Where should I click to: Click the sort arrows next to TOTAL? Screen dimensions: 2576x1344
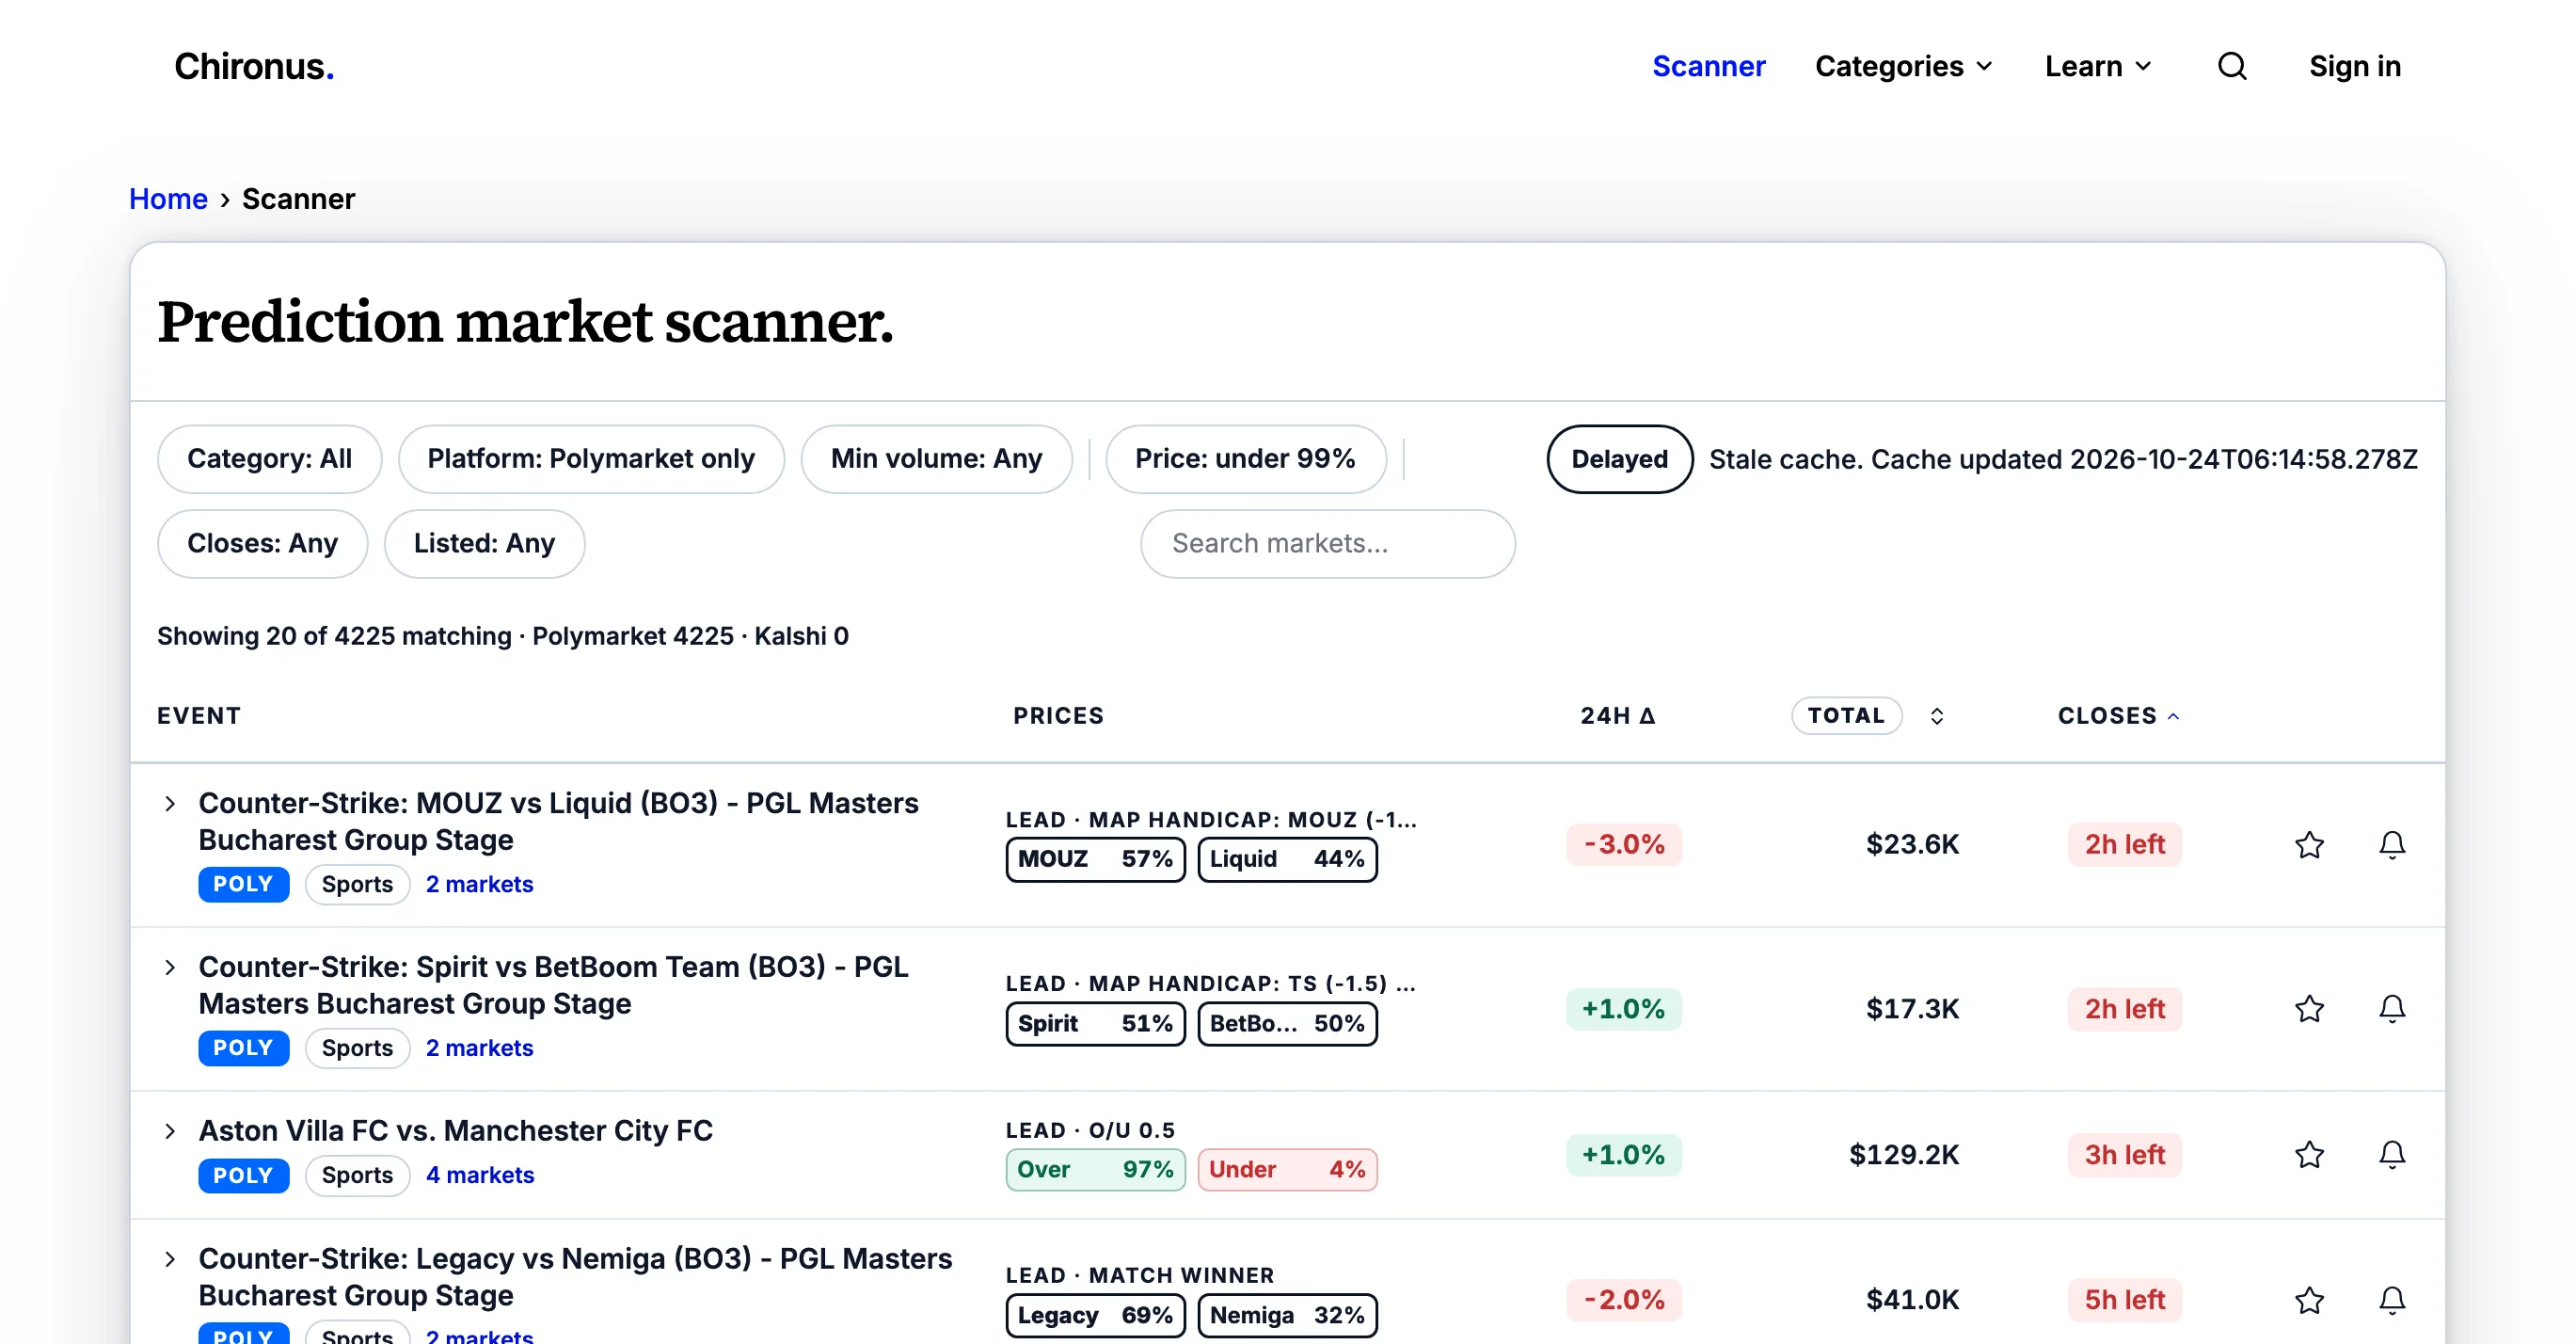[1937, 716]
